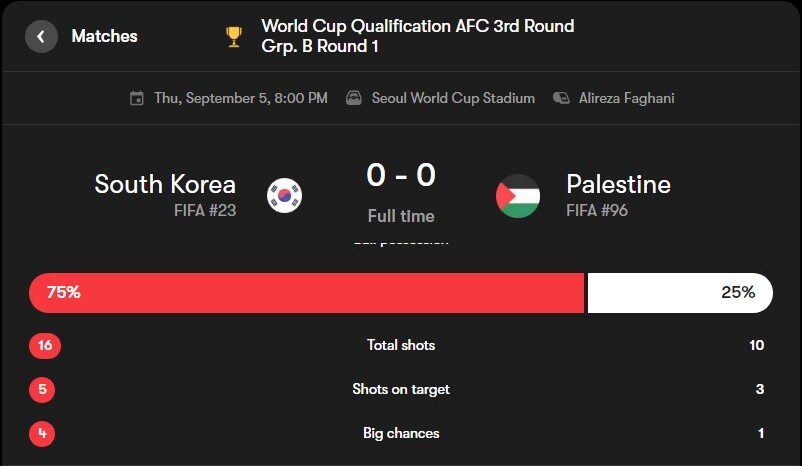Screen dimensions: 802x466
Task: Click the red 16 total shots badge
Action: [x=45, y=345]
